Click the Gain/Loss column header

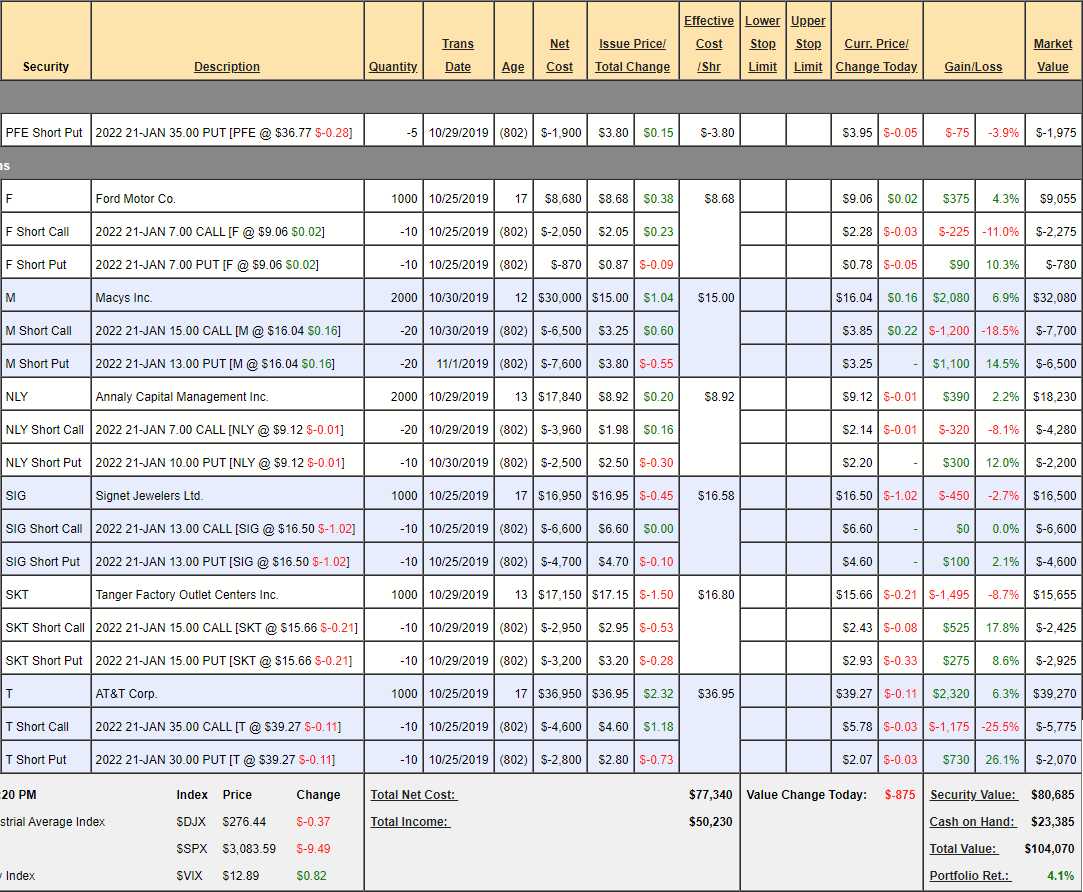coord(973,67)
